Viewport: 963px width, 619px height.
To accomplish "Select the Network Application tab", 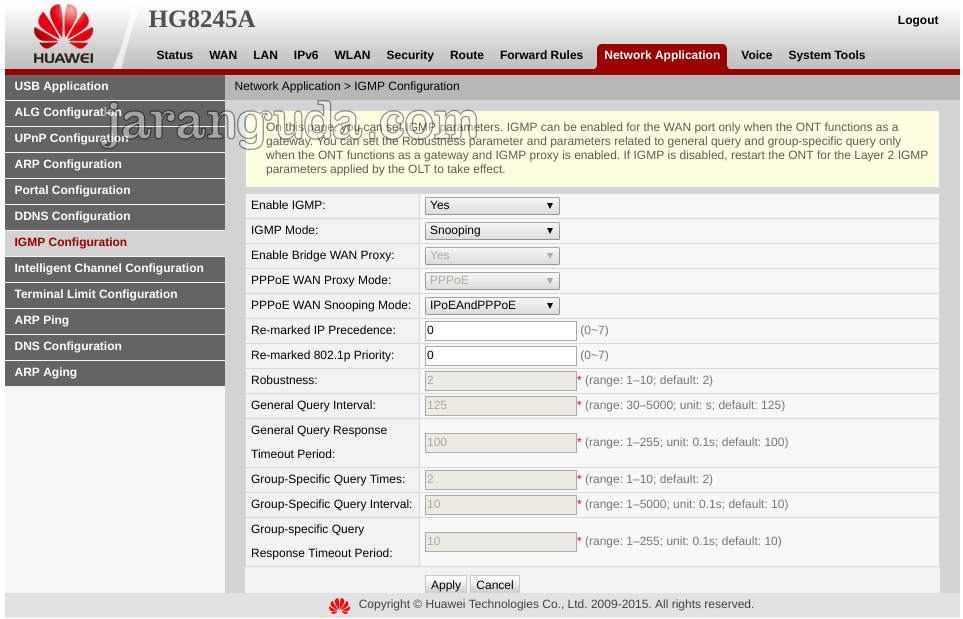I will tap(662, 56).
